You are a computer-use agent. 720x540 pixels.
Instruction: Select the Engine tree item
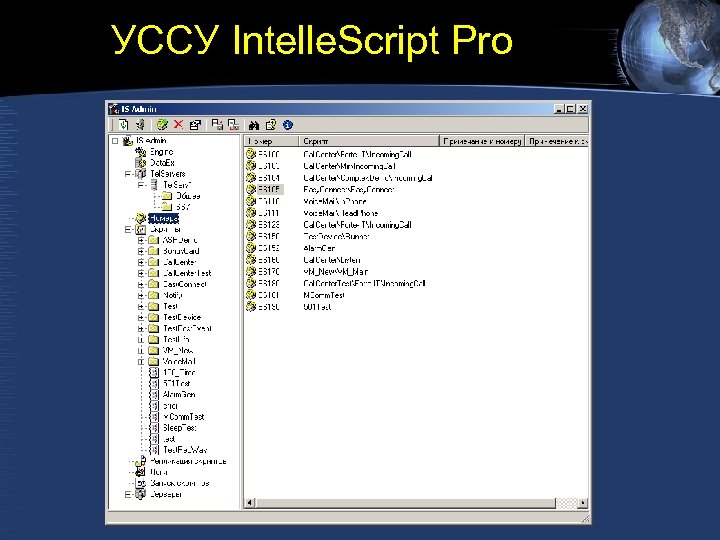pyautogui.click(x=162, y=152)
